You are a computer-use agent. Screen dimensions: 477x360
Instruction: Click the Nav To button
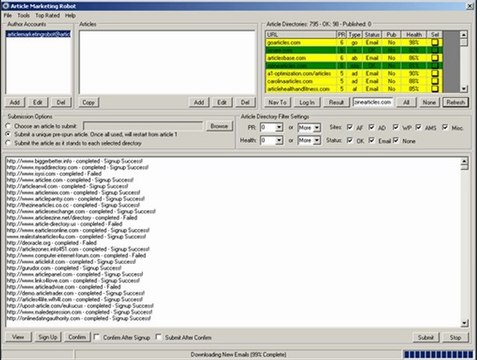click(278, 102)
